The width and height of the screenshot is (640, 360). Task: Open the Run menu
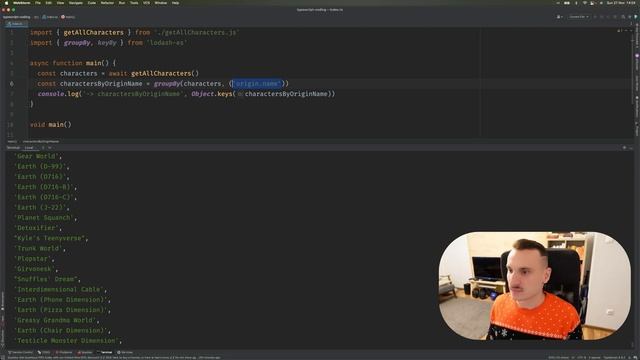tap(122, 3)
